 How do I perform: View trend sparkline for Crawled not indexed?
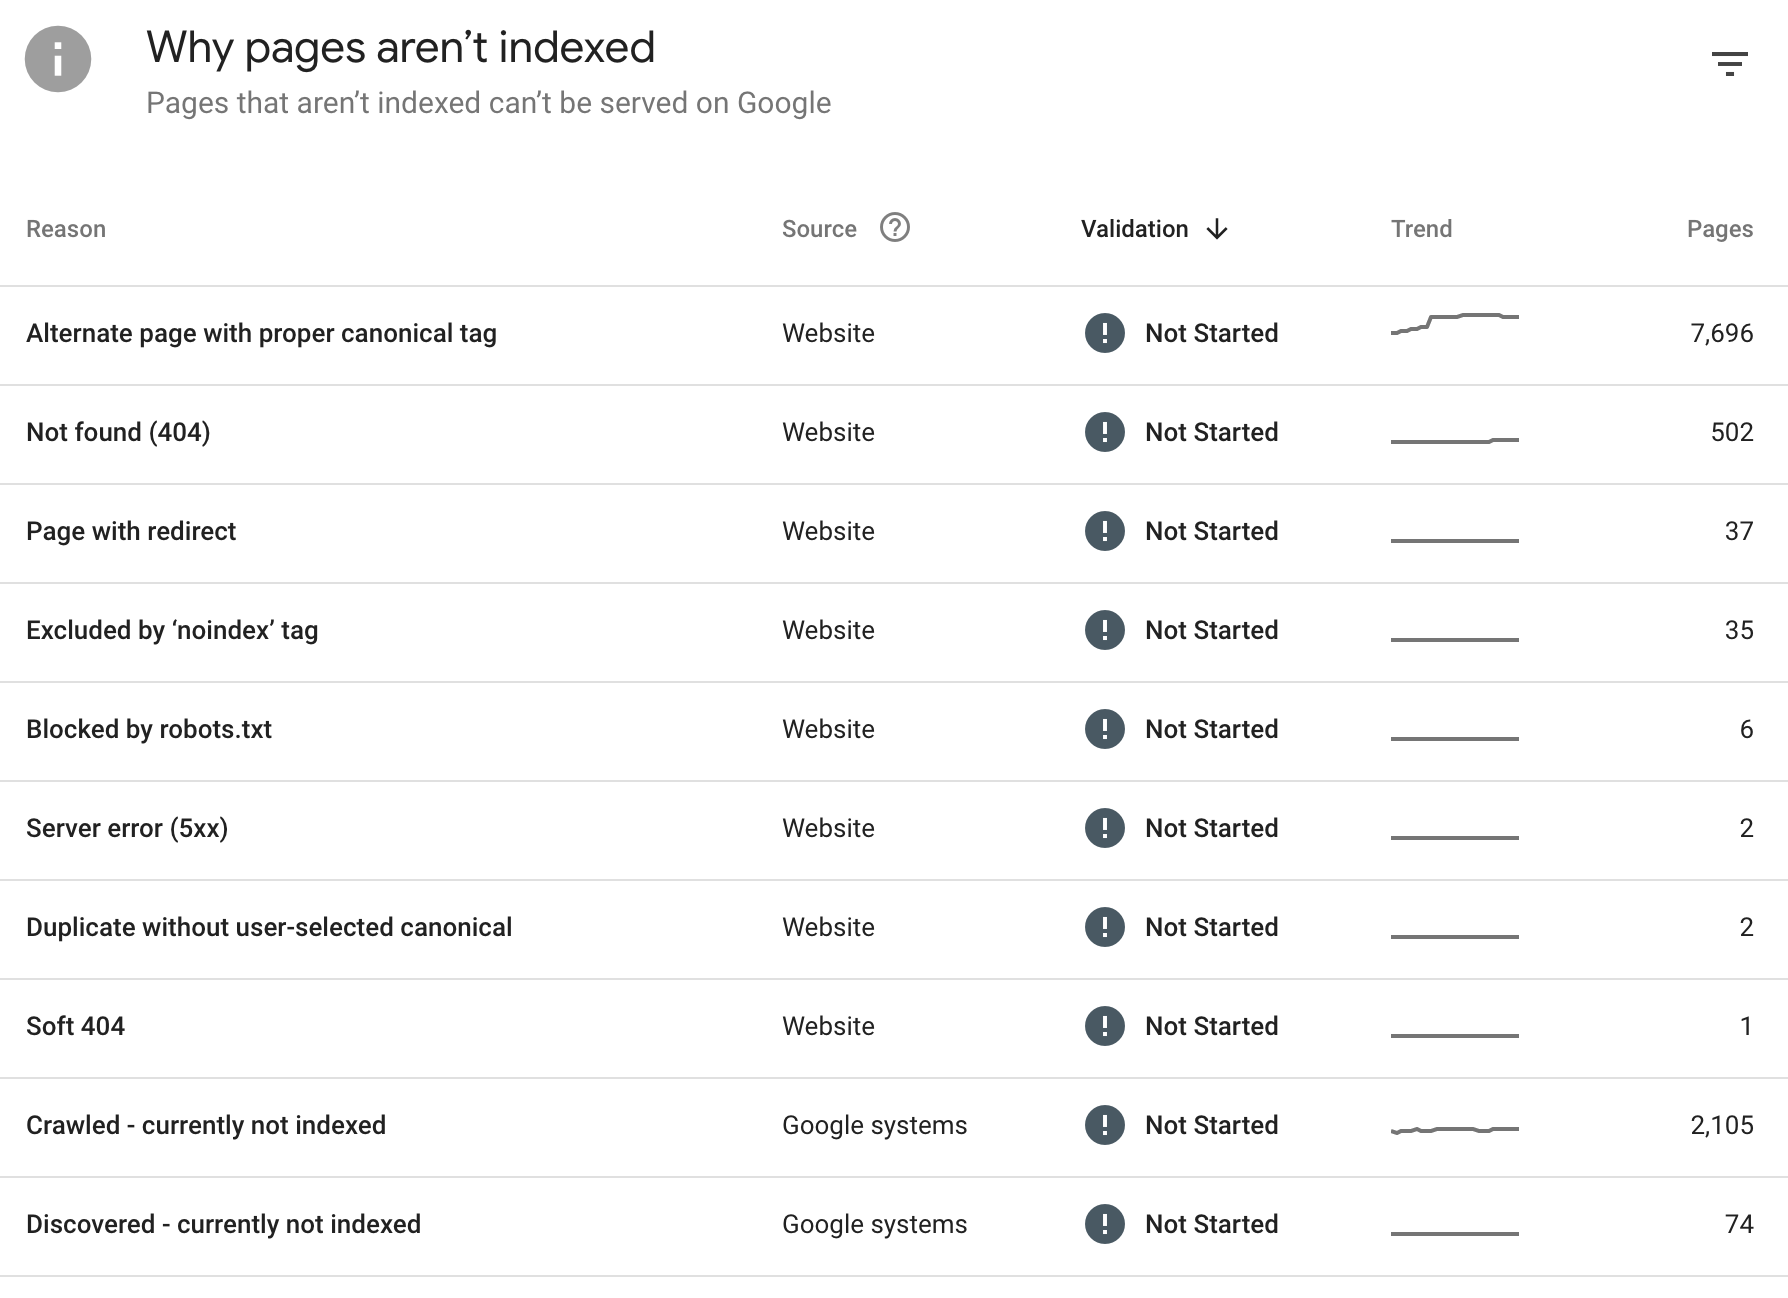(1455, 1130)
